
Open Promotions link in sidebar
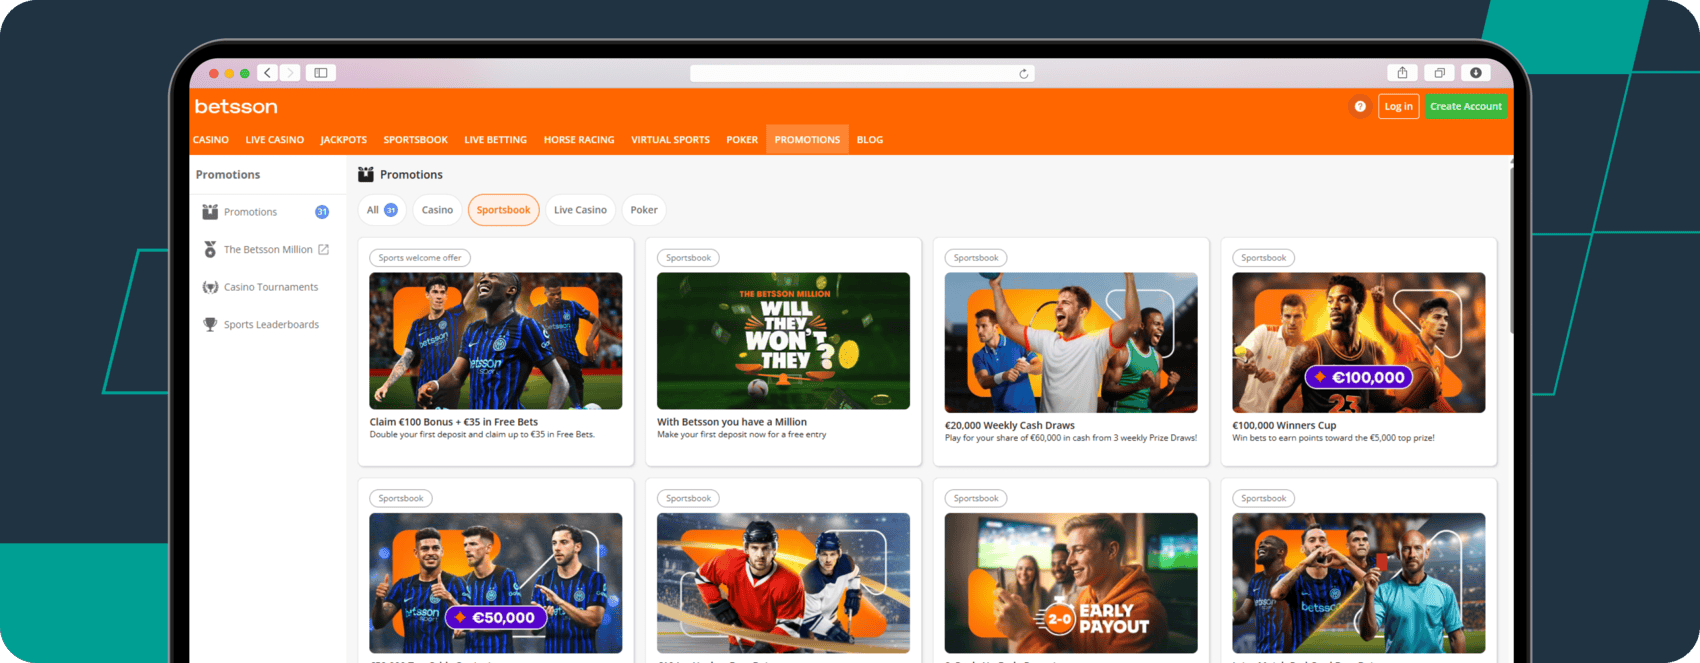[x=250, y=212]
